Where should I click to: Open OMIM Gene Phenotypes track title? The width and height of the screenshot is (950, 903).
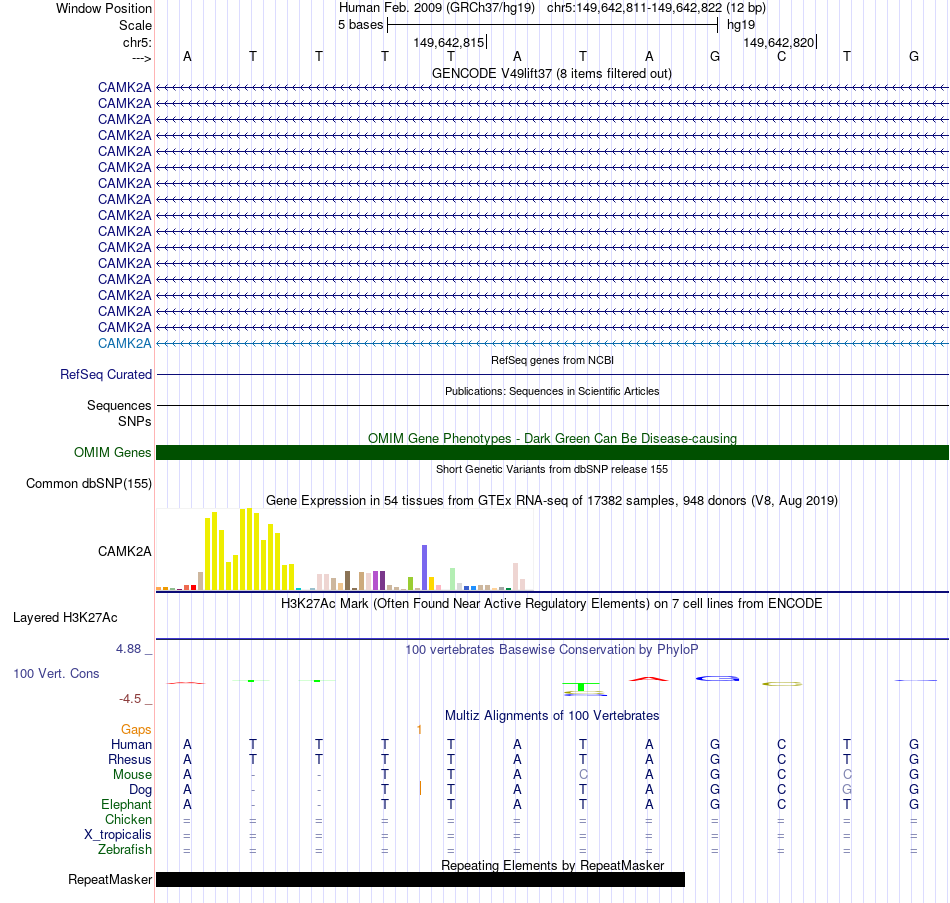tap(552, 438)
